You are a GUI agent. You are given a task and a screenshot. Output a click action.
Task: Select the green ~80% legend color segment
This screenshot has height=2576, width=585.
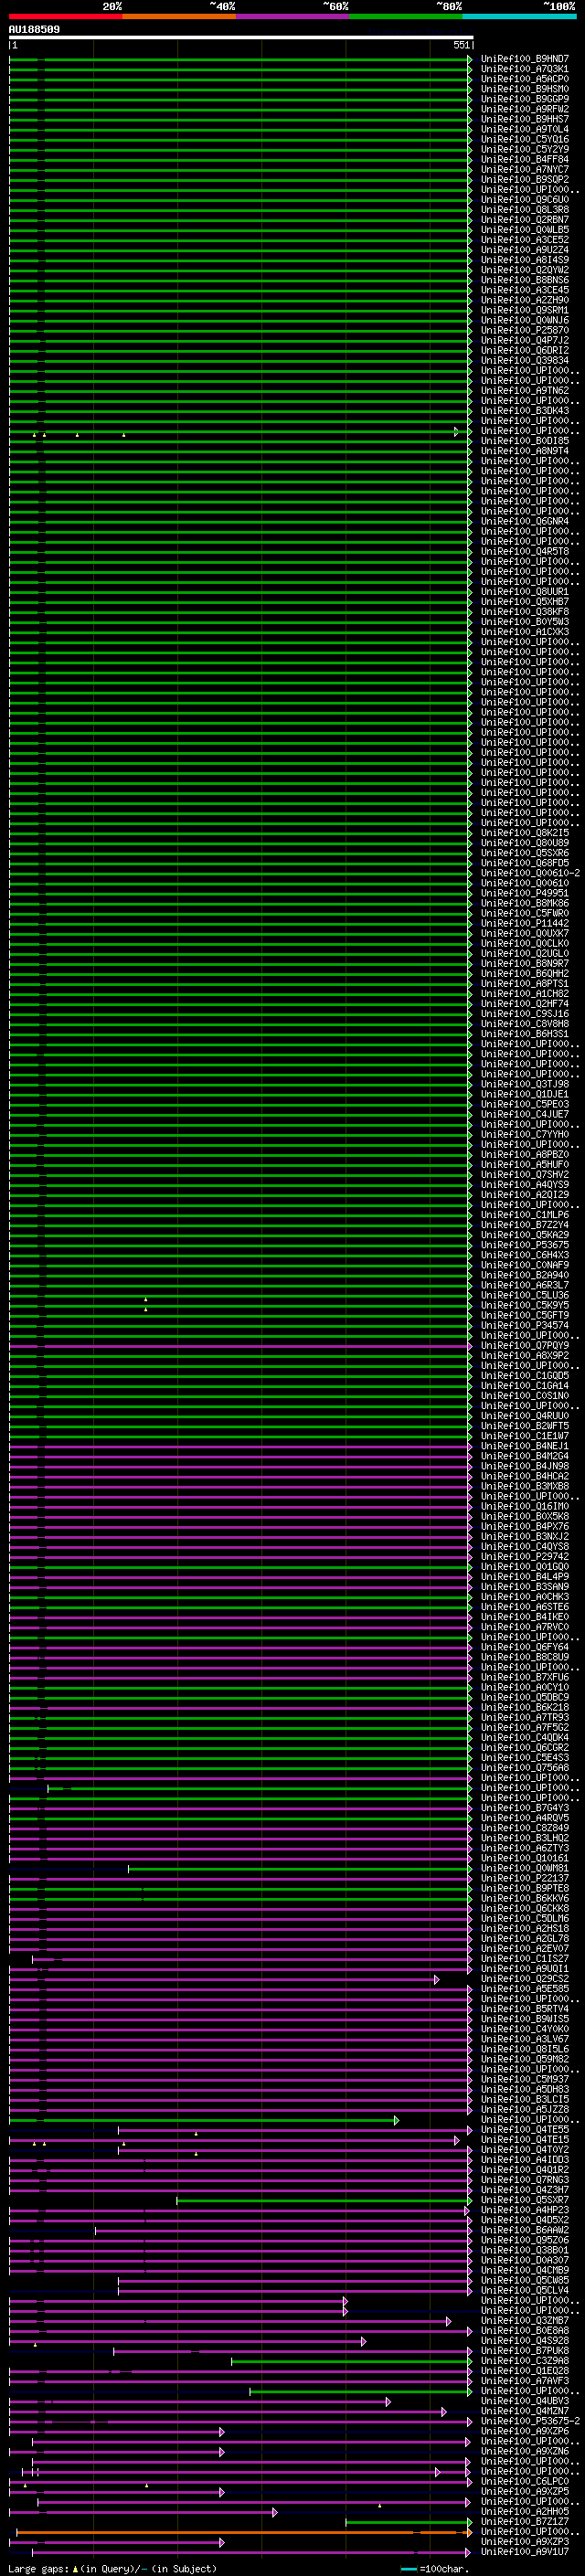tap(406, 16)
